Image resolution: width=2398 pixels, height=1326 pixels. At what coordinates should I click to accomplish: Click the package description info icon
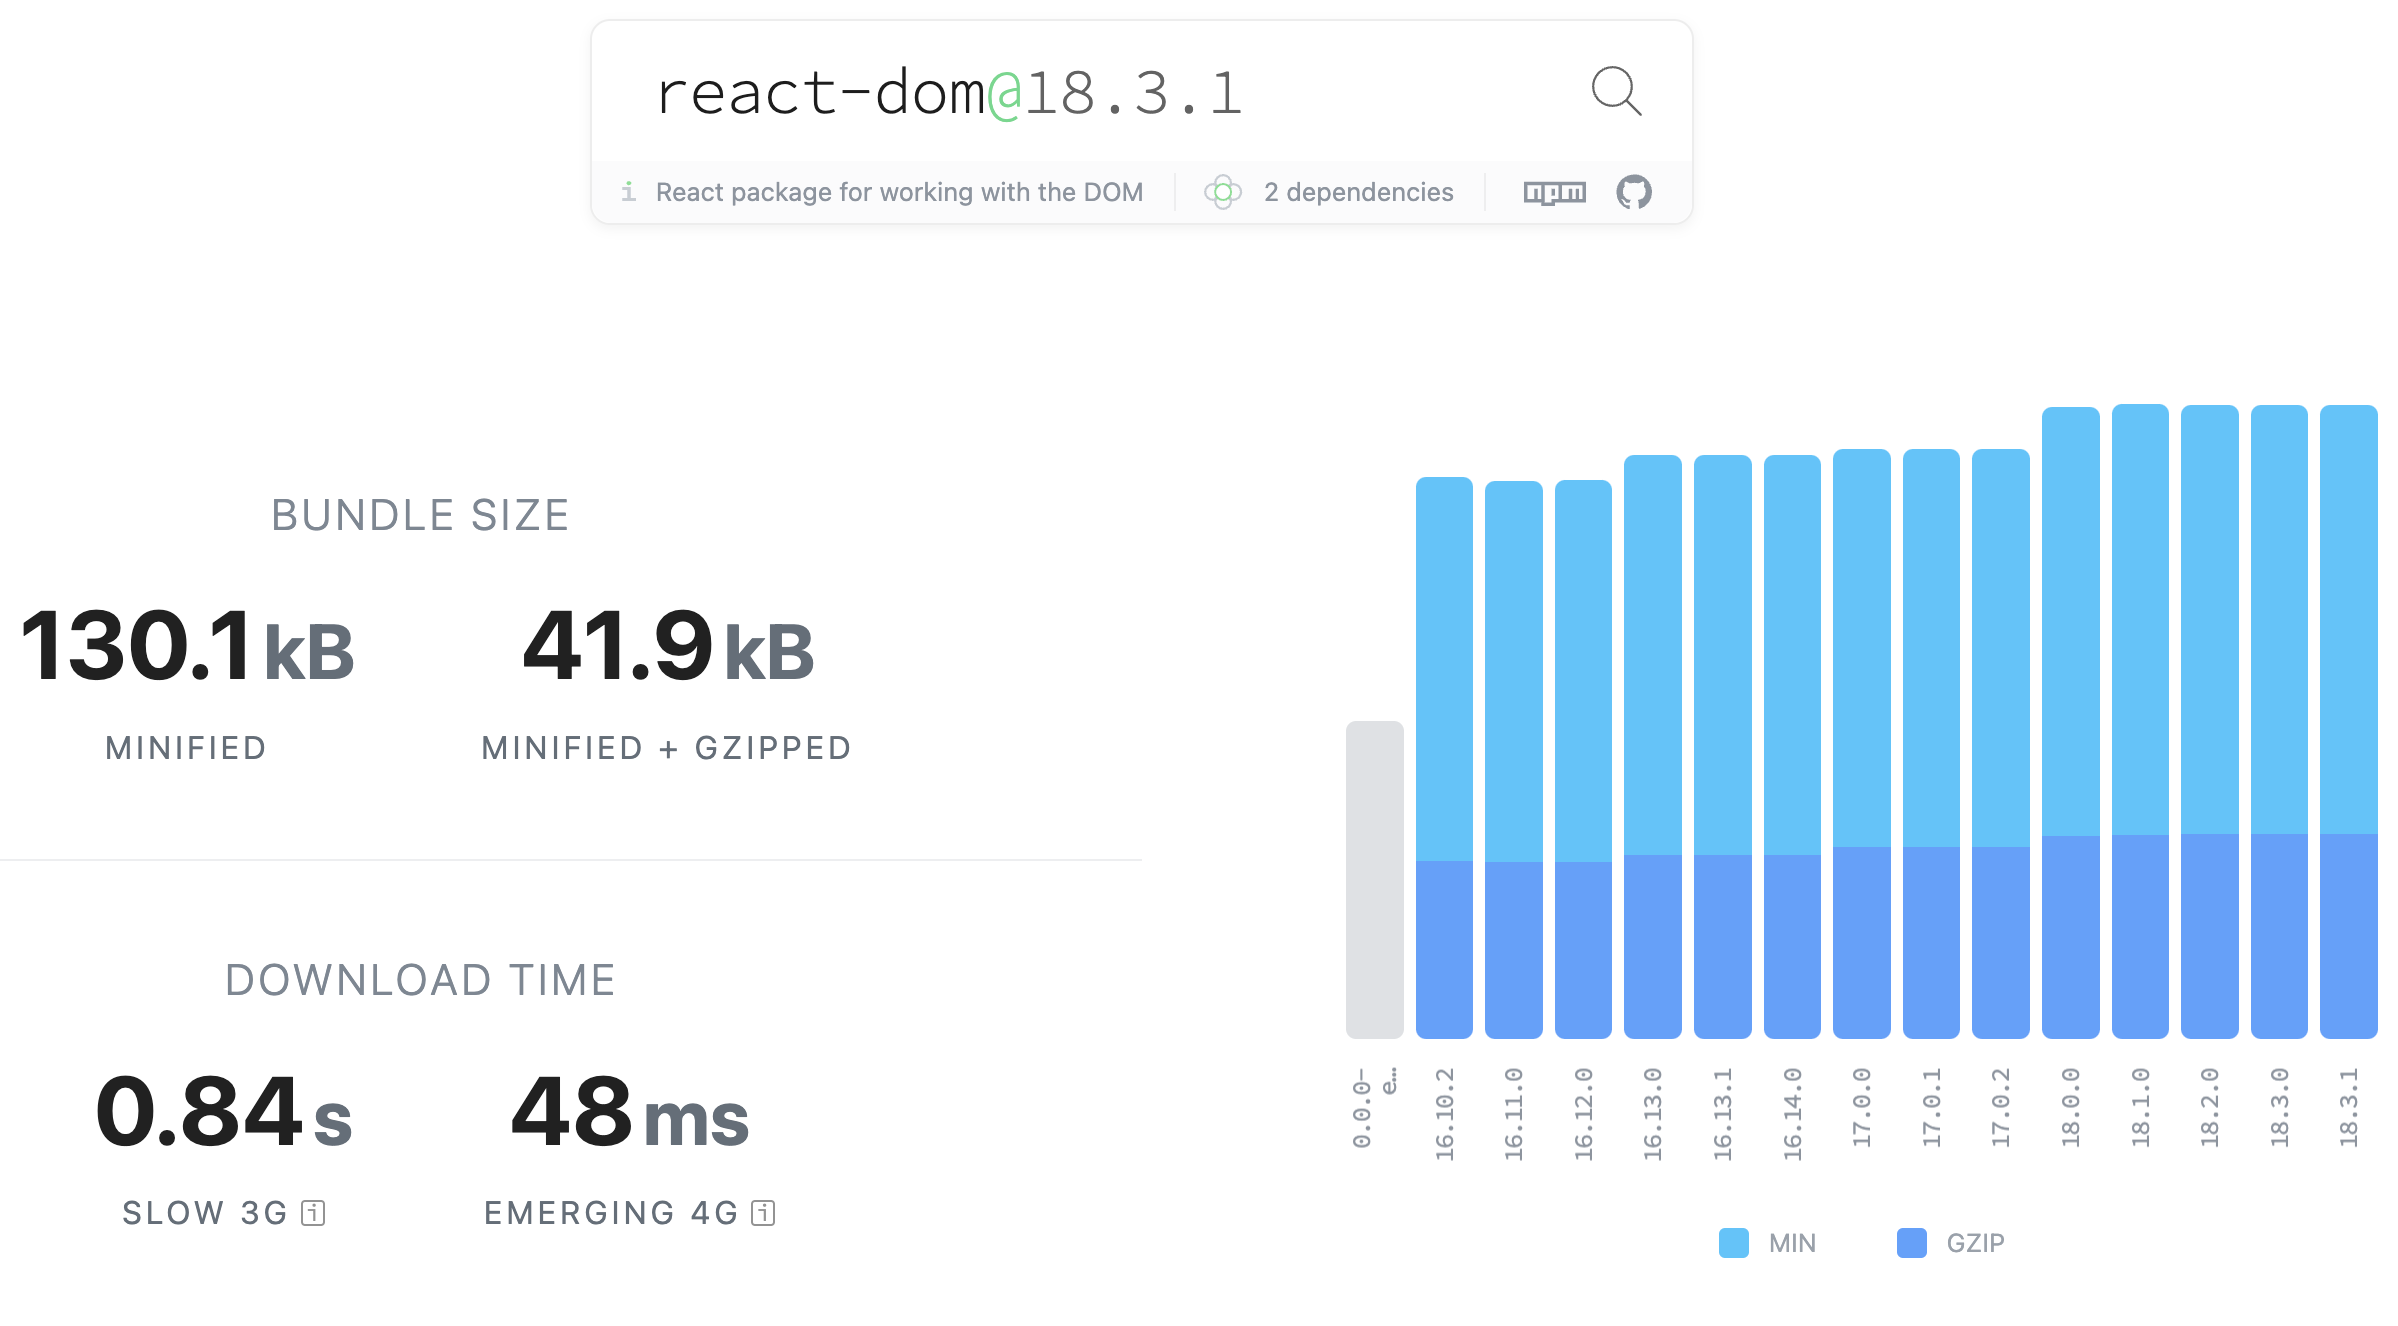(x=628, y=191)
